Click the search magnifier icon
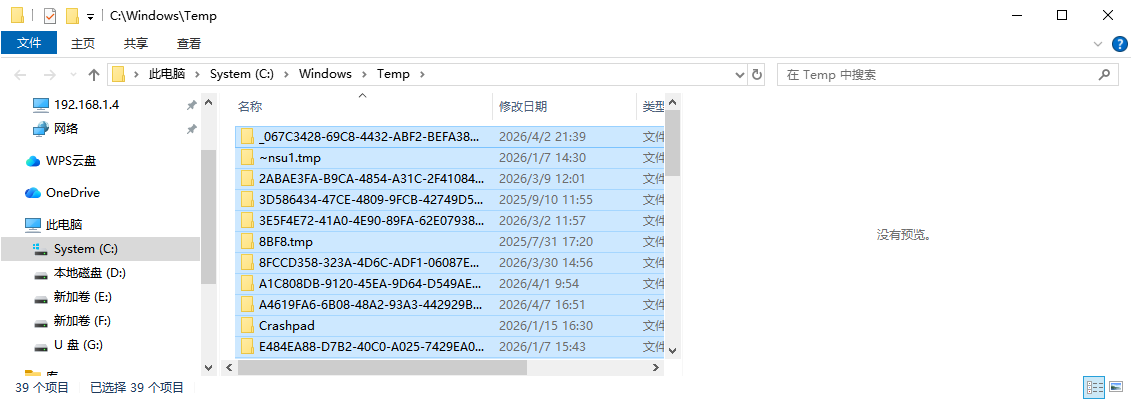Viewport: 1132px width, 400px height. (x=1104, y=74)
